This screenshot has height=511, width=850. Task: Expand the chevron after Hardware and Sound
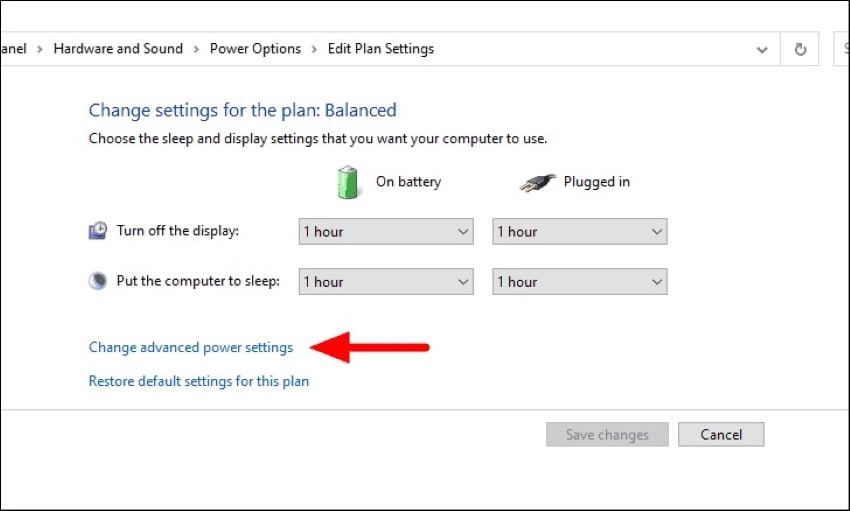(x=196, y=49)
